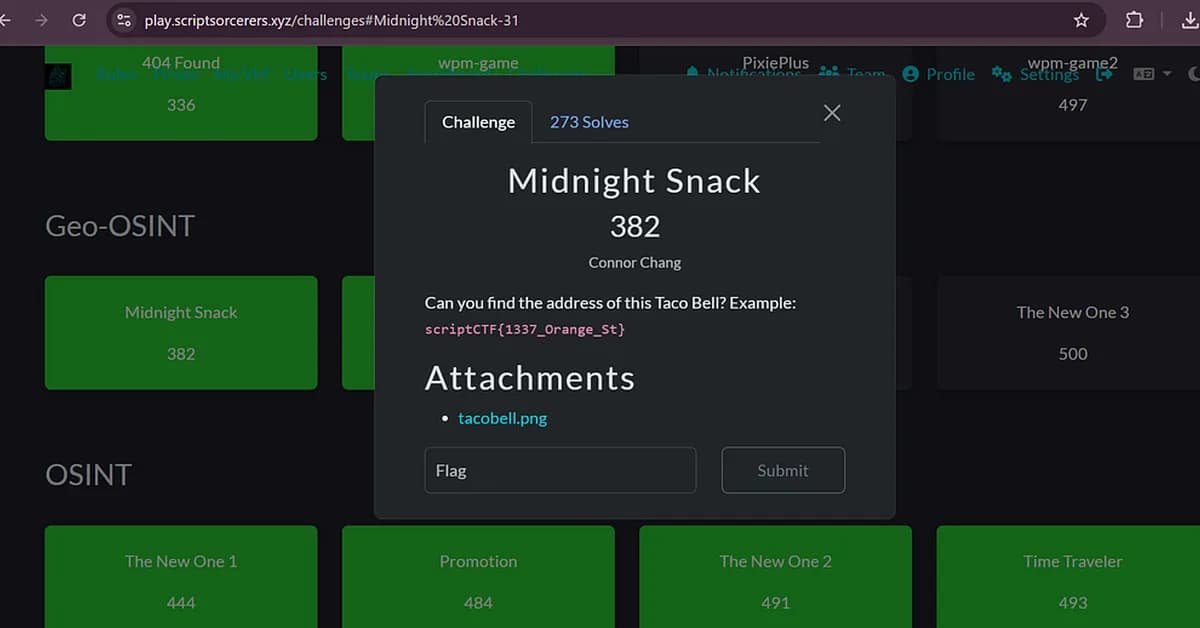Open the browser extensions puzzle icon
This screenshot has height=628, width=1200.
pos(1134,20)
